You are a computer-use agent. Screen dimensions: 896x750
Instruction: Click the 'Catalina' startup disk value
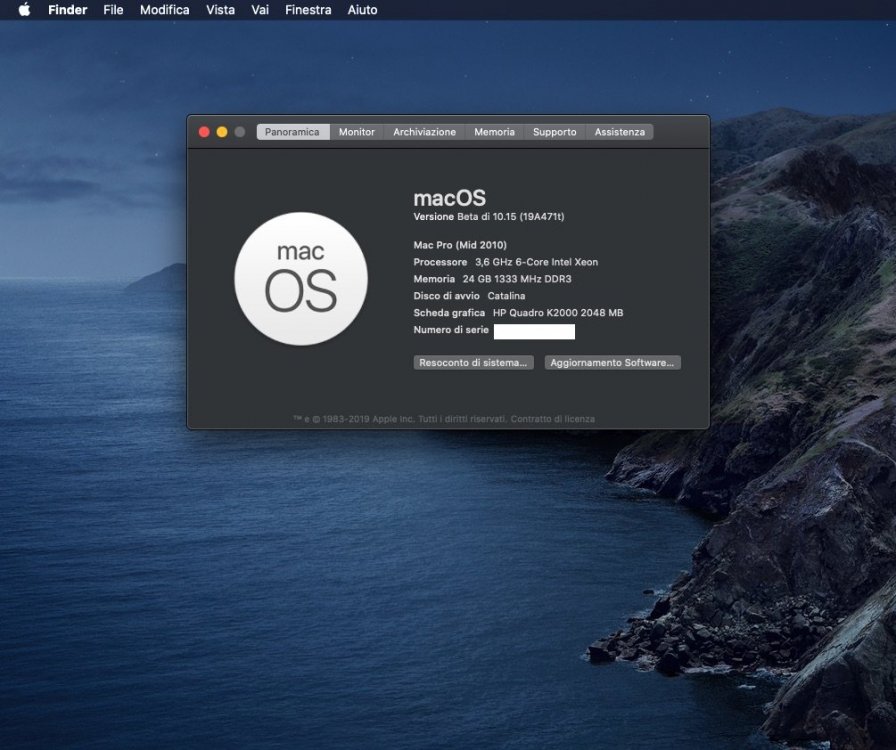coord(506,296)
